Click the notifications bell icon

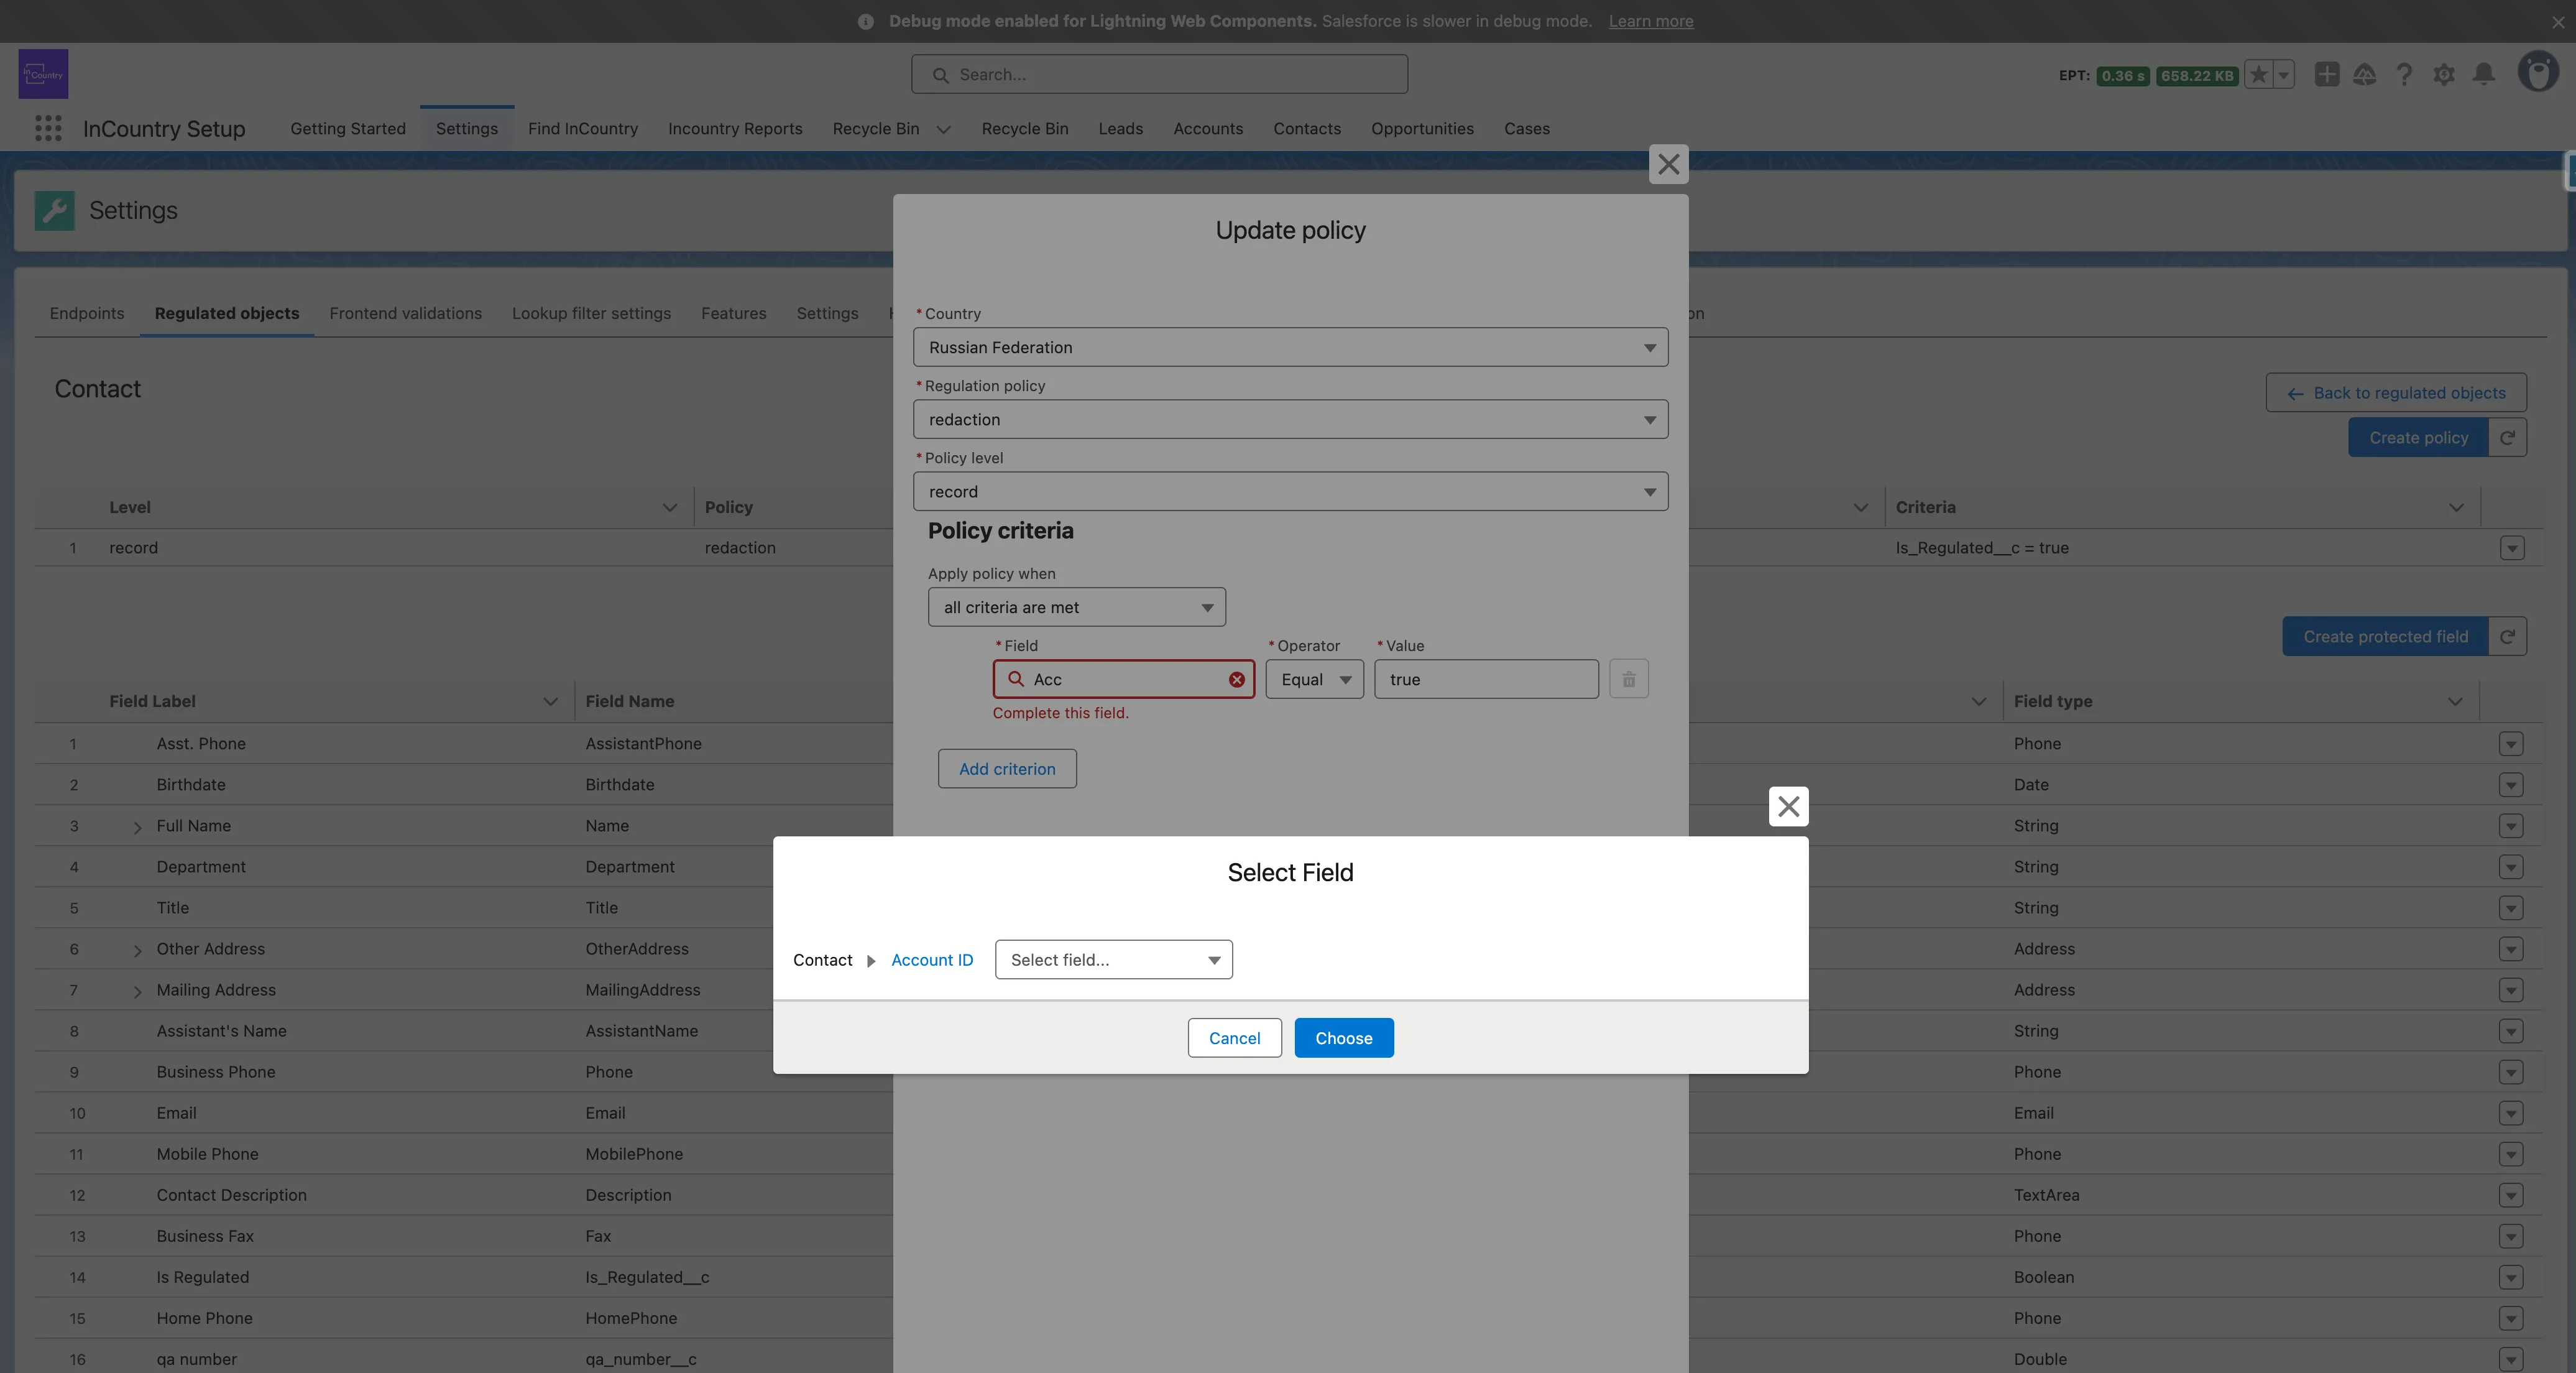[x=2483, y=75]
